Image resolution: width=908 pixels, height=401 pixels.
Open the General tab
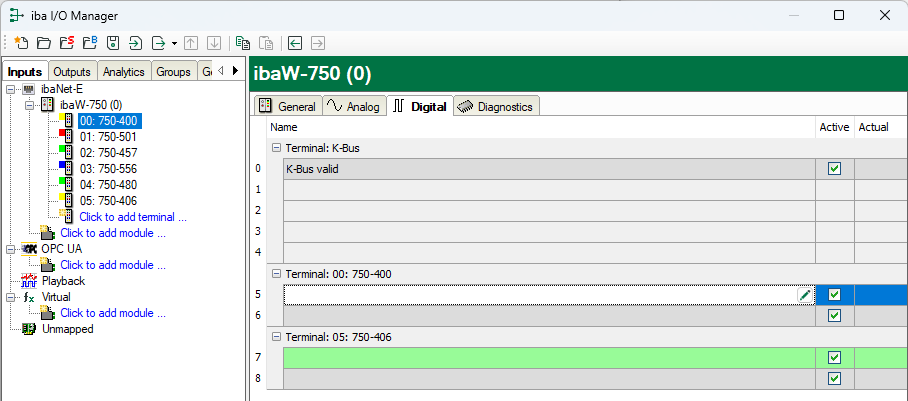tap(288, 107)
